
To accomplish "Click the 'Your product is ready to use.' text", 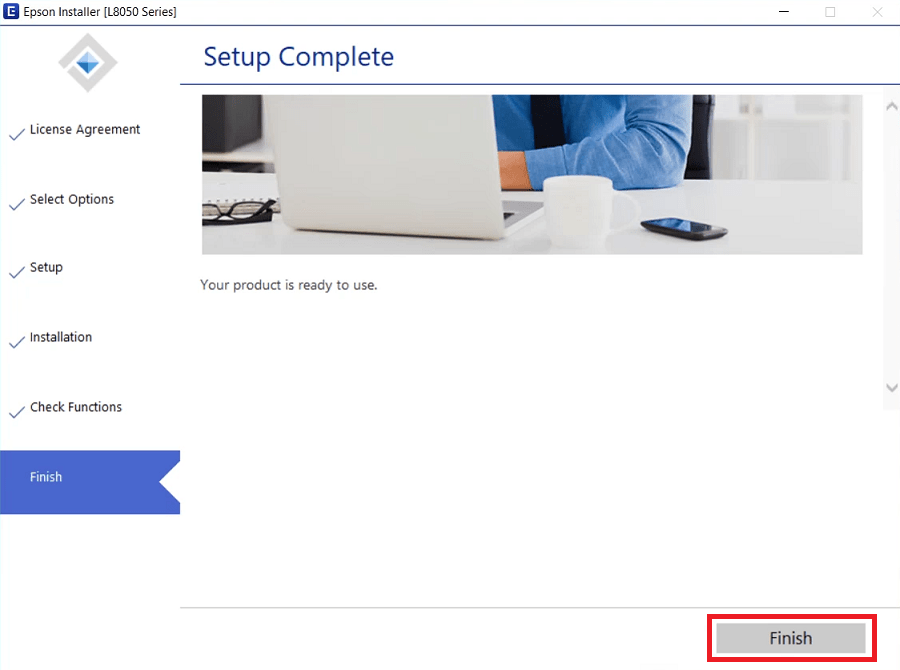I will [x=289, y=285].
